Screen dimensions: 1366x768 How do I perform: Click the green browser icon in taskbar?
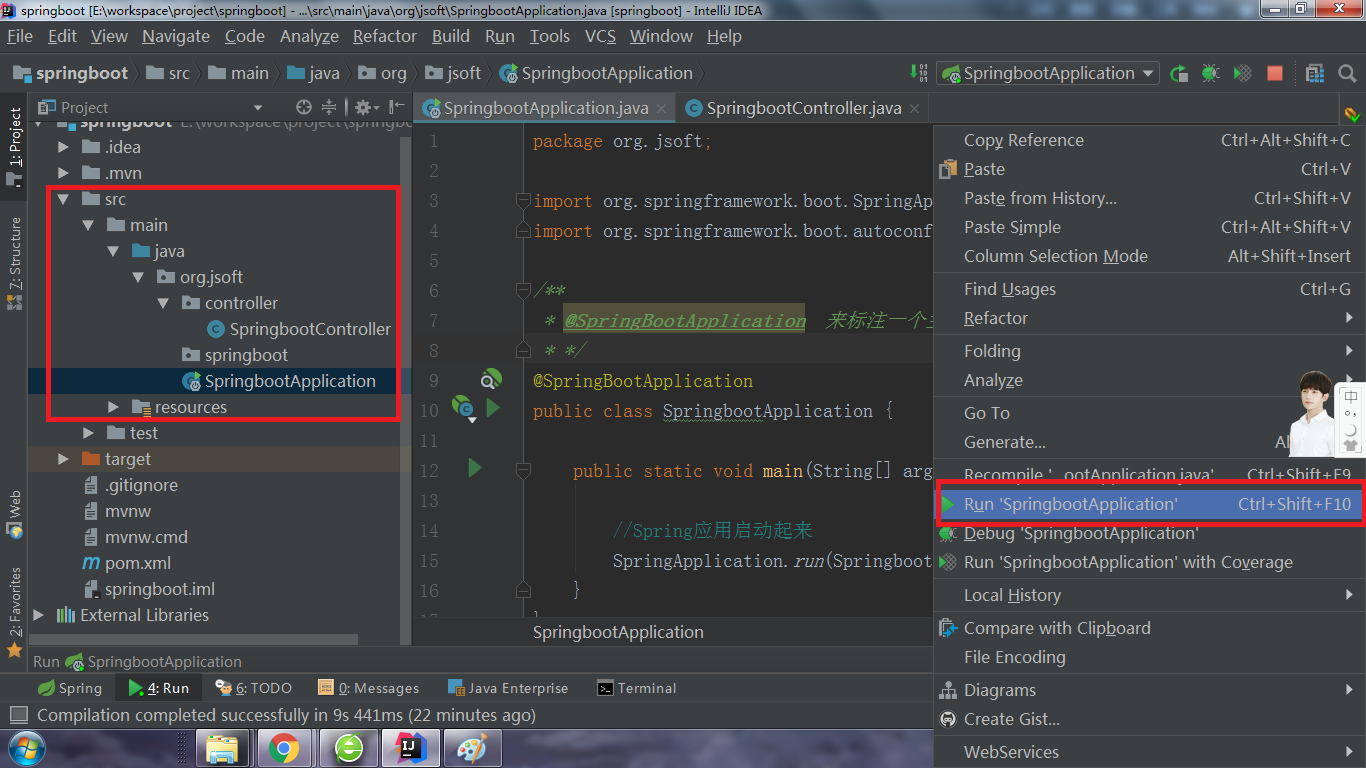coord(348,748)
